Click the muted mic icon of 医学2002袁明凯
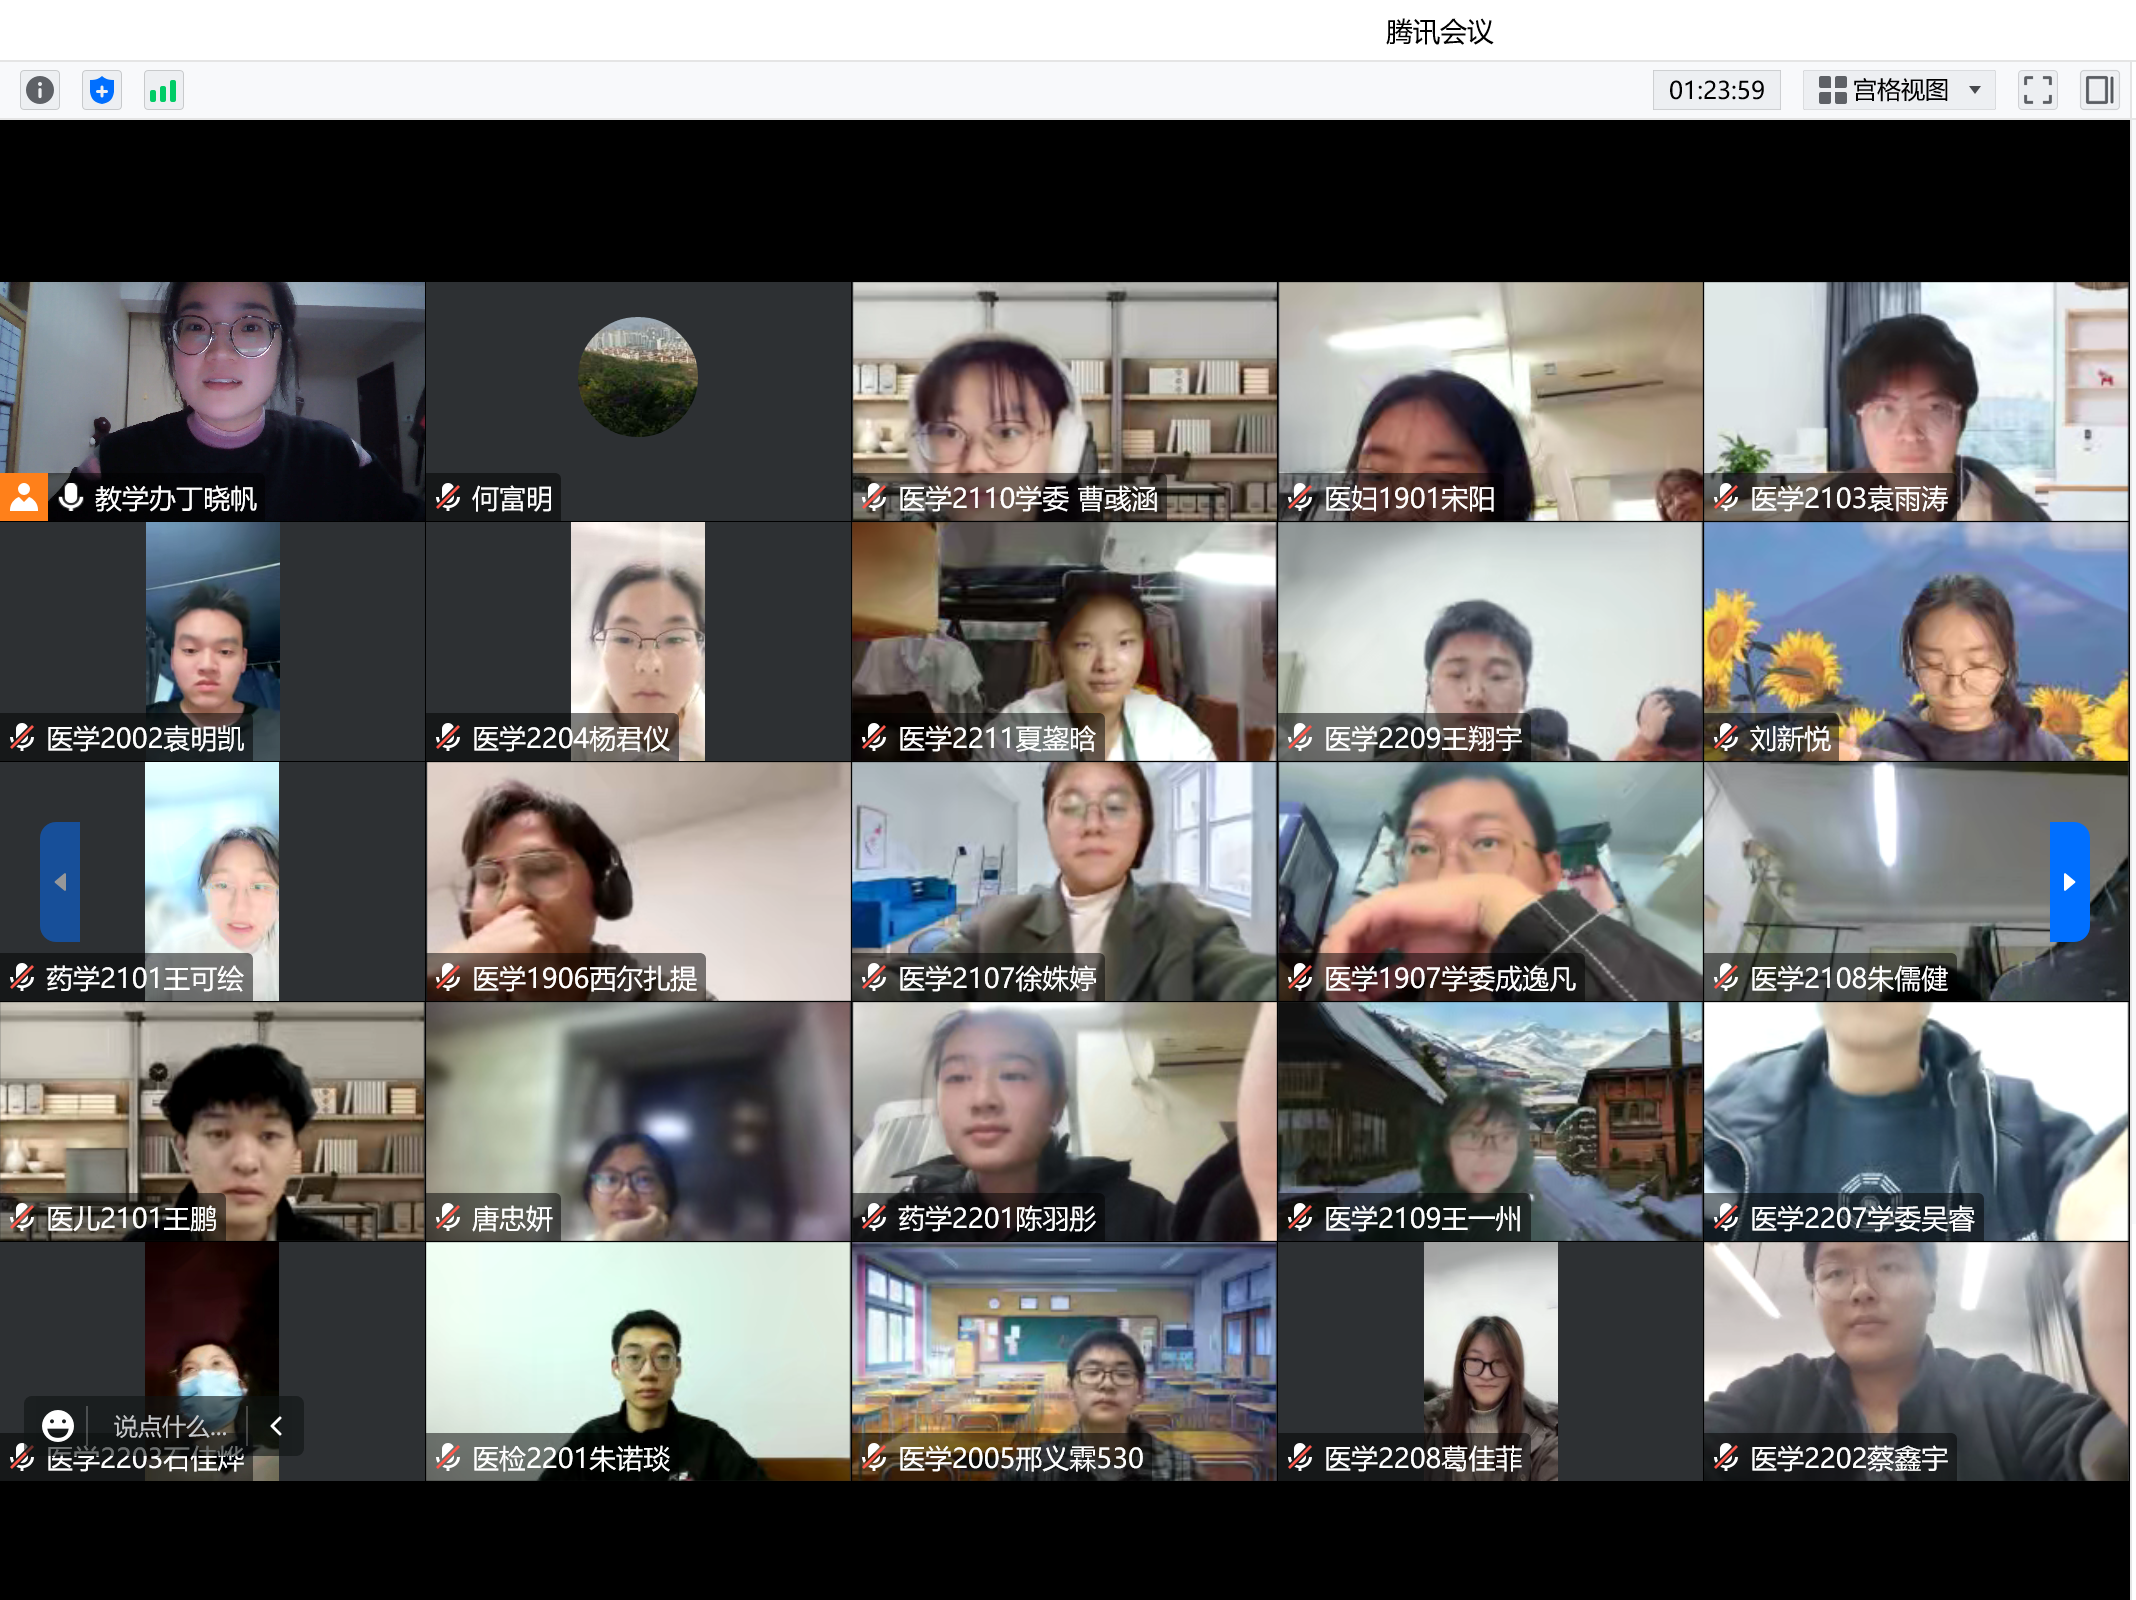 coord(22,738)
